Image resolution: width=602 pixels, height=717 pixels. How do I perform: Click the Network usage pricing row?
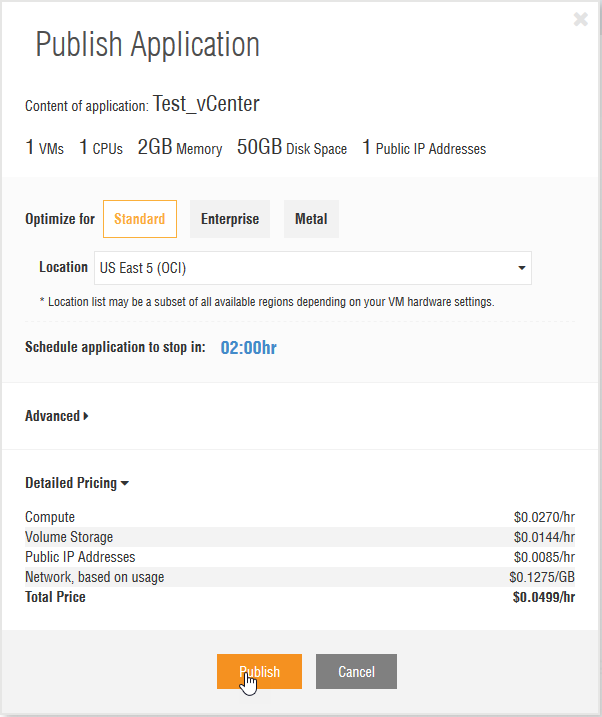coord(300,577)
